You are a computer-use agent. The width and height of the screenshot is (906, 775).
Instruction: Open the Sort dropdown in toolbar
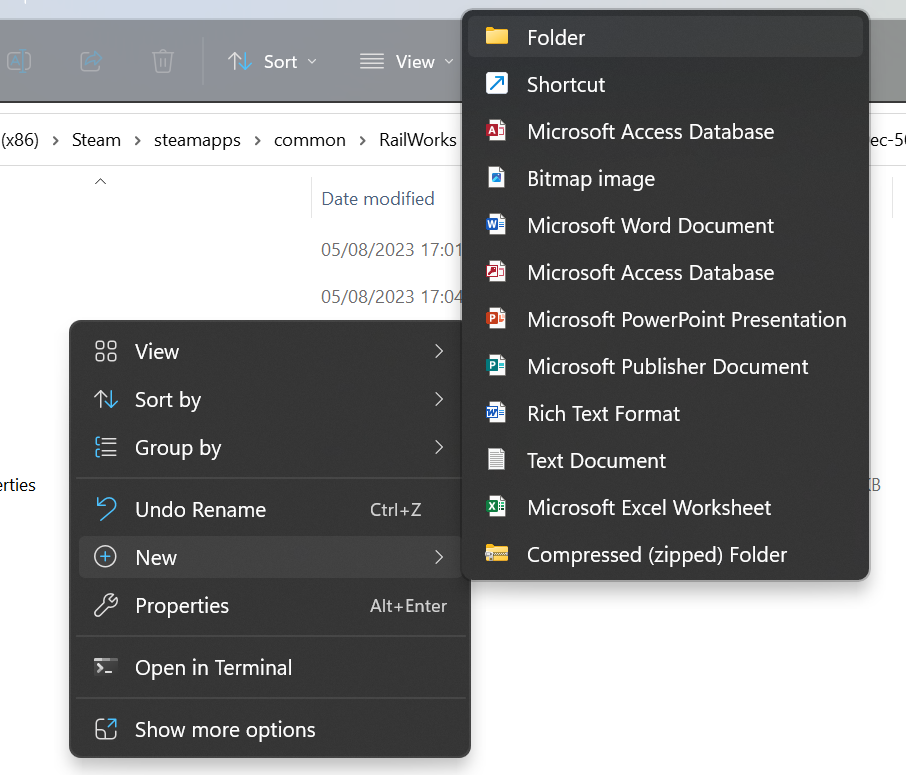(x=272, y=62)
